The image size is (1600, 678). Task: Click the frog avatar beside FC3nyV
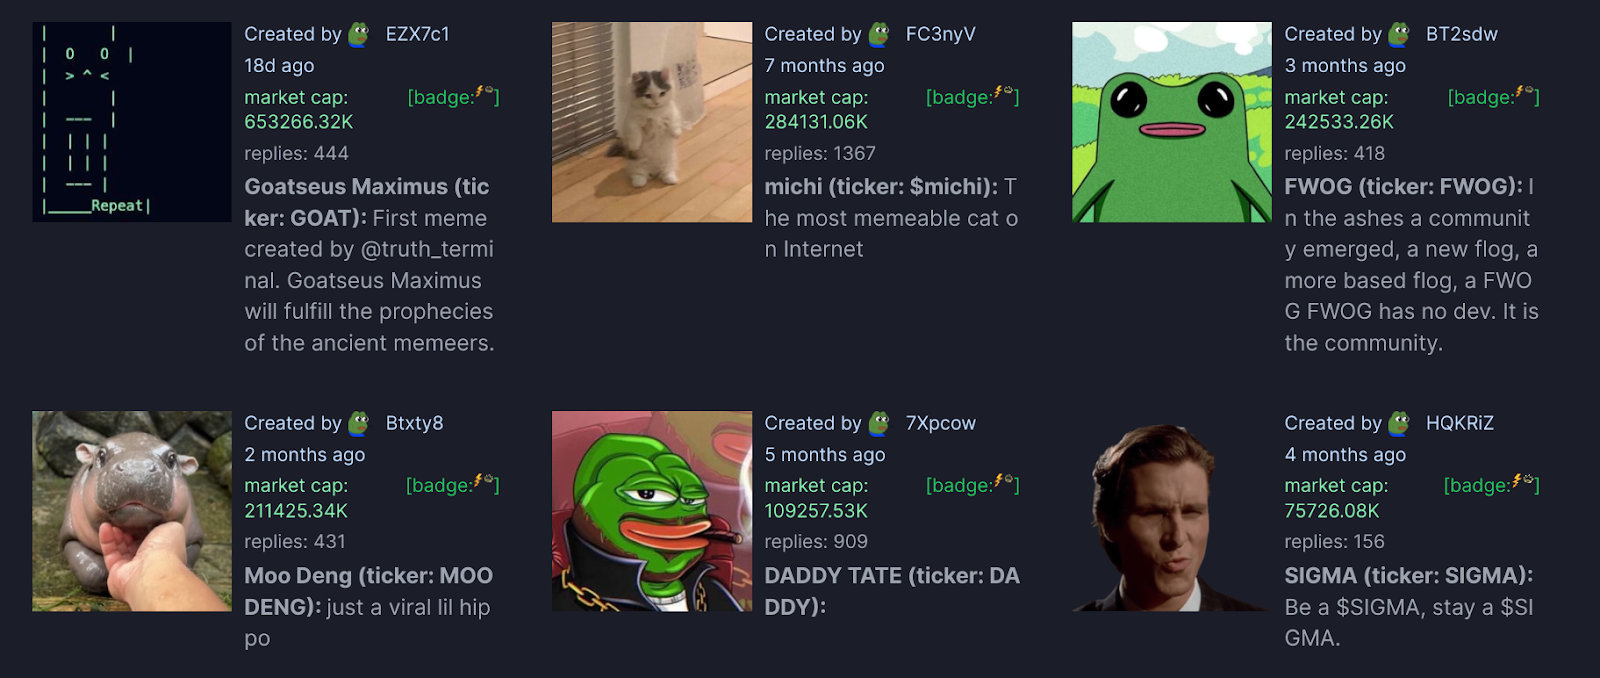click(879, 34)
